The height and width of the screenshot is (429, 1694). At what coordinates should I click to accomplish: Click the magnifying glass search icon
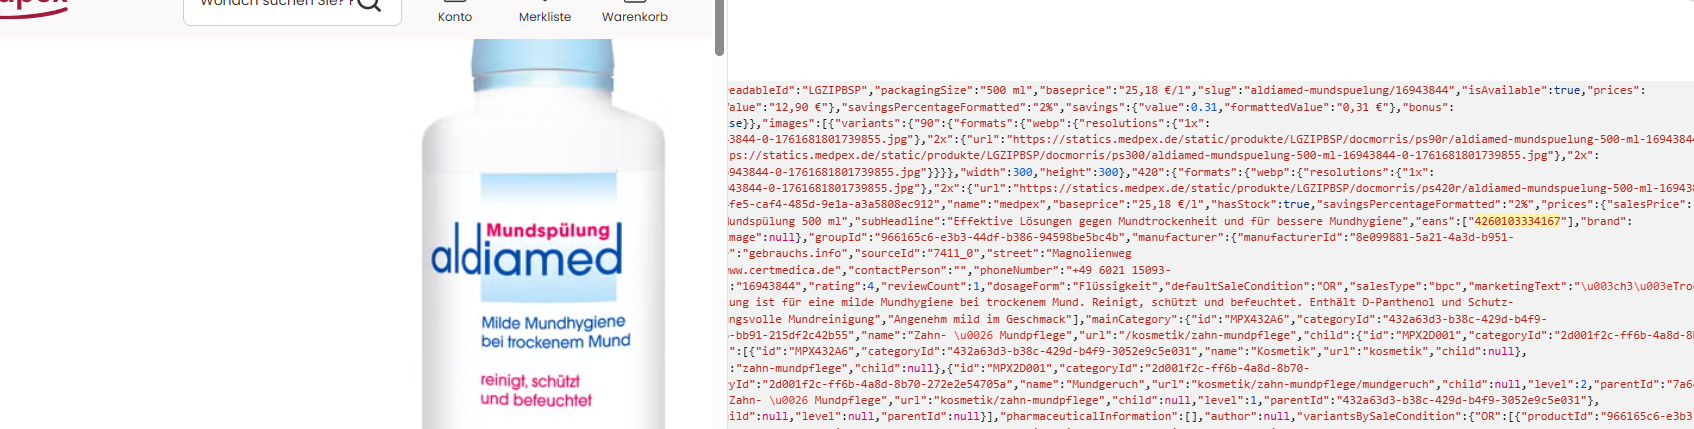[369, 4]
